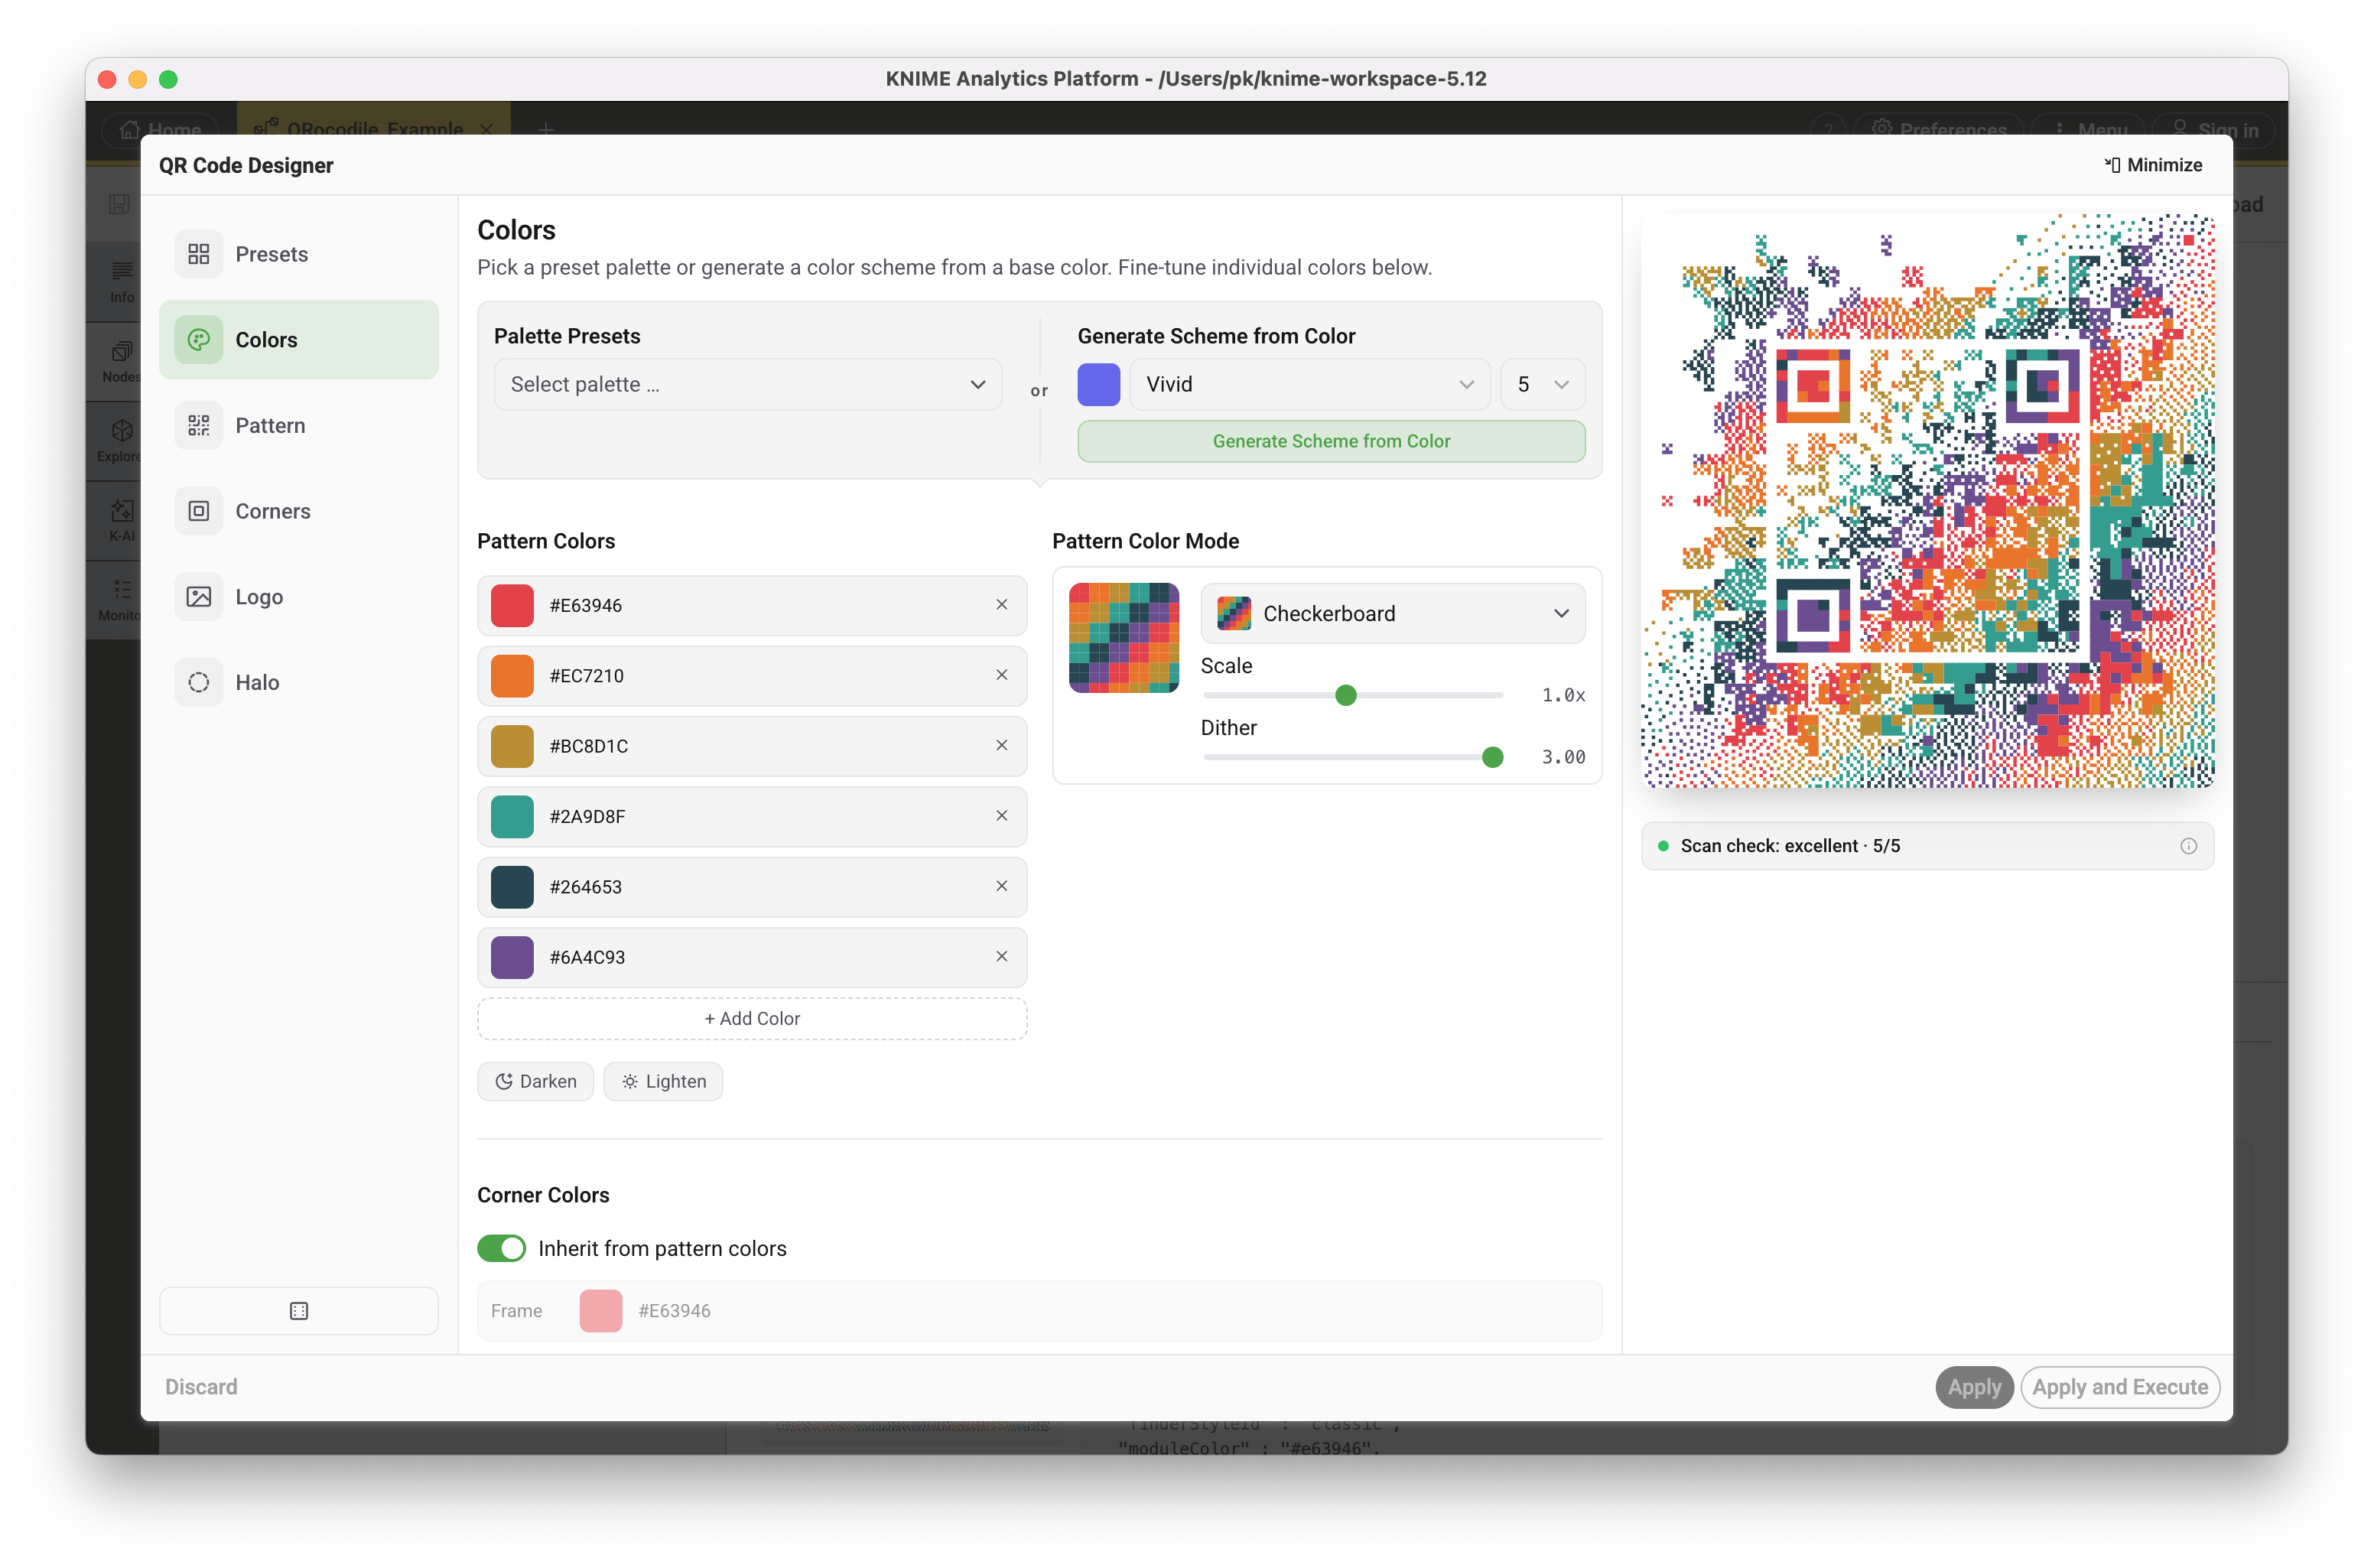Lighten the pattern colors
The image size is (2374, 1568).
pos(663,1082)
